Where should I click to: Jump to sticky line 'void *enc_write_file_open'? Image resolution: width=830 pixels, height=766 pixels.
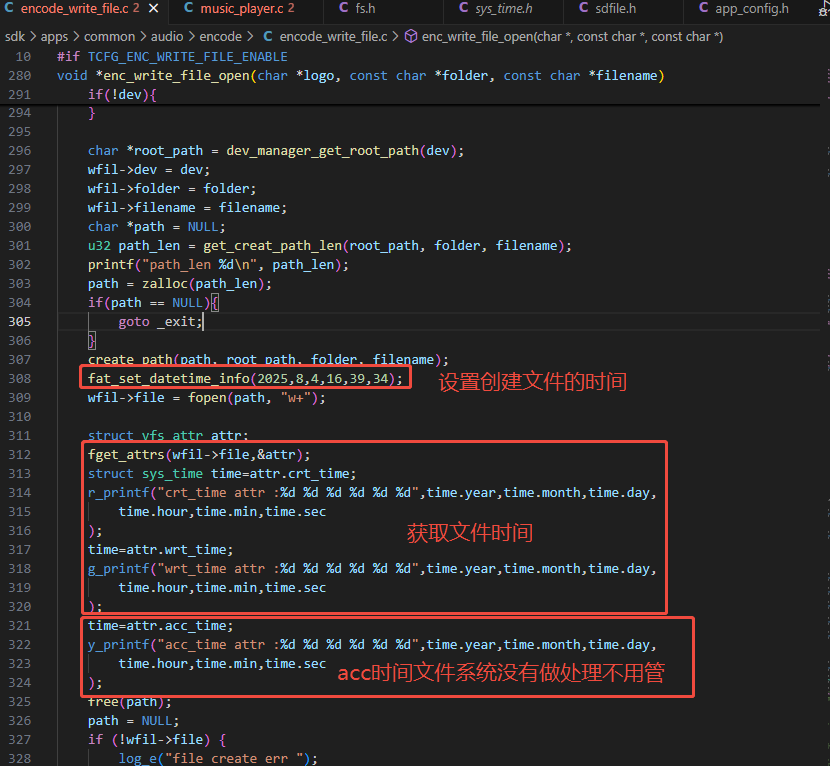tap(360, 76)
